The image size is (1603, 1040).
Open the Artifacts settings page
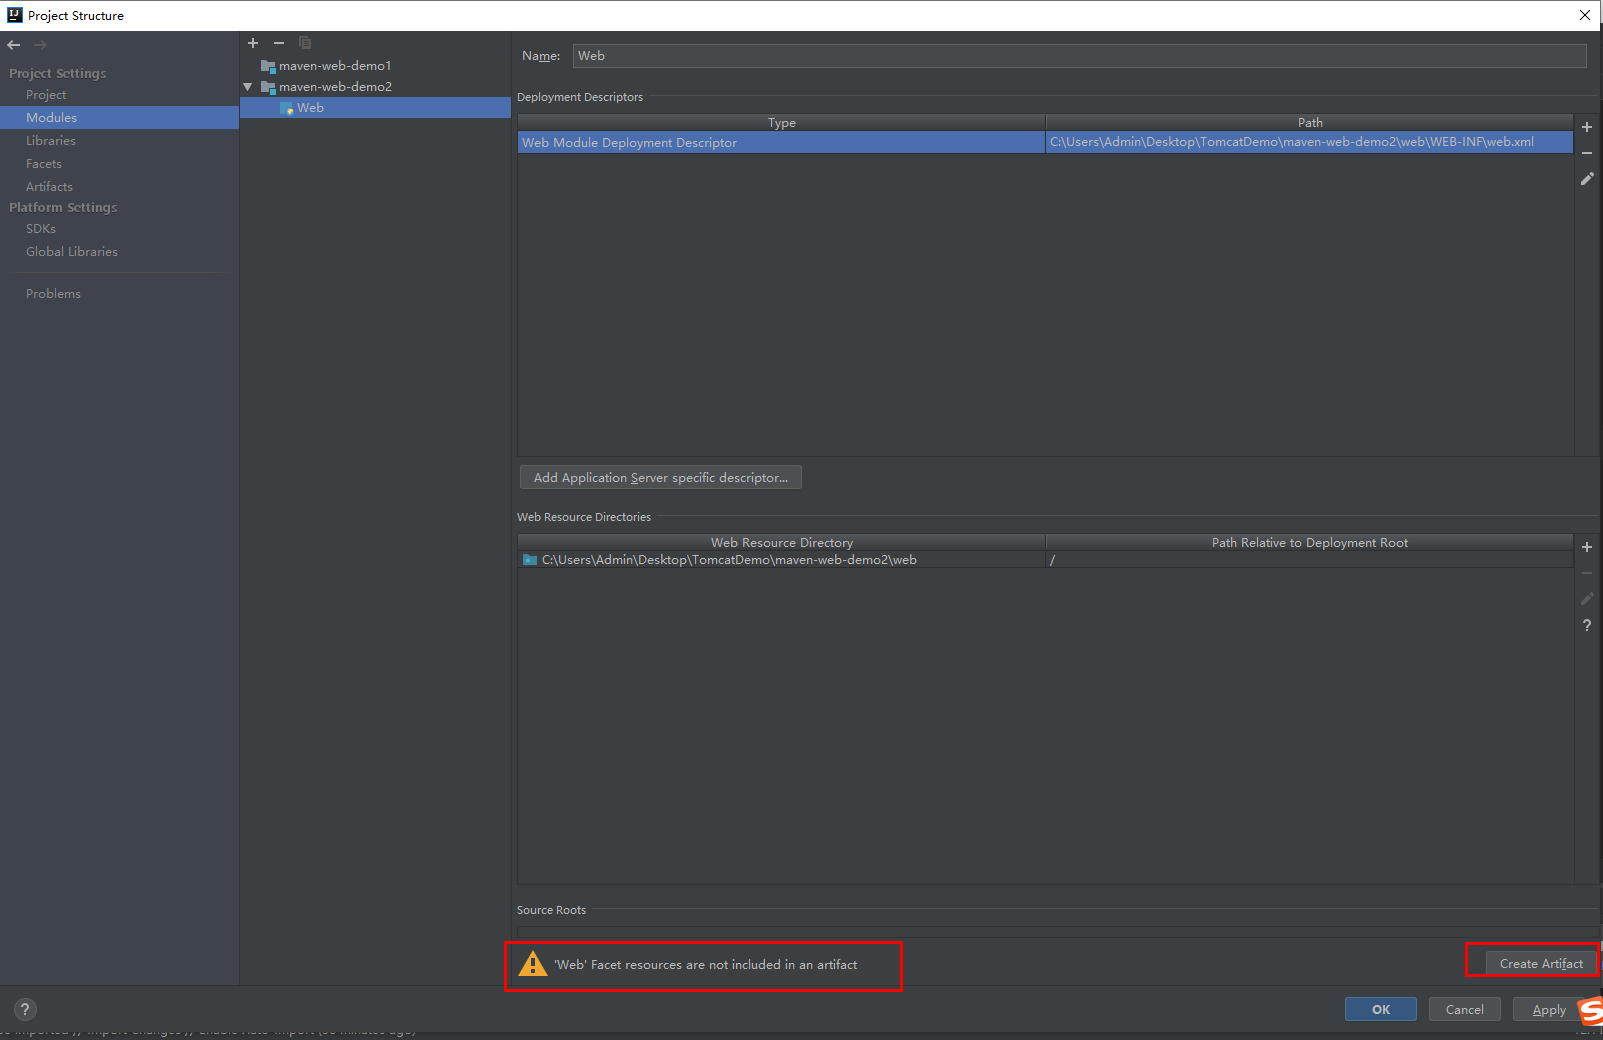49,186
